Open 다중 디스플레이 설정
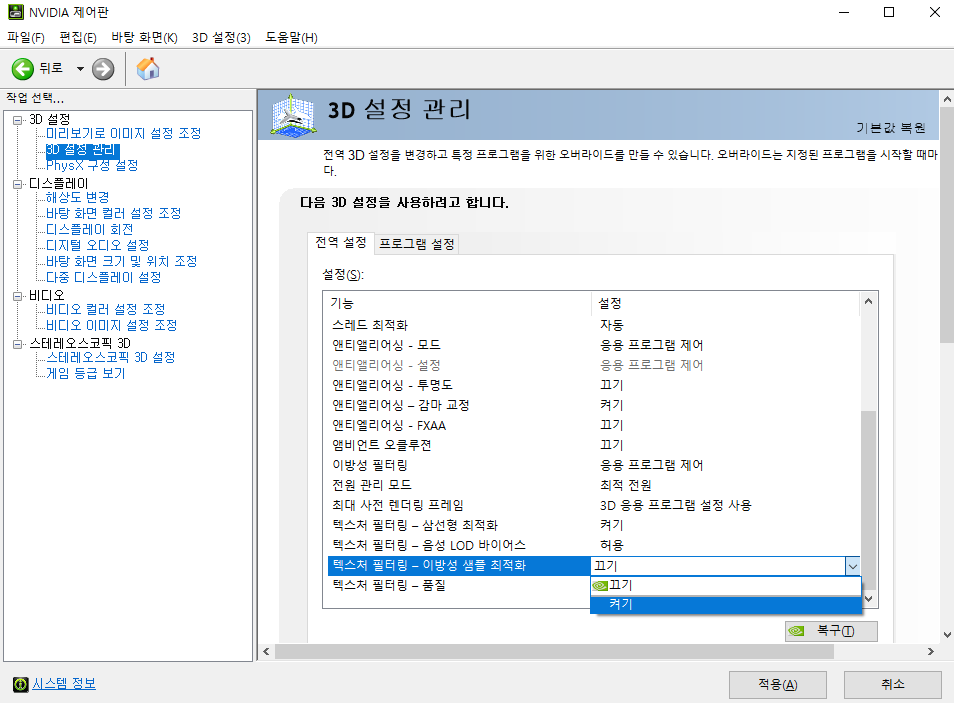This screenshot has width=954, height=703. tap(103, 278)
